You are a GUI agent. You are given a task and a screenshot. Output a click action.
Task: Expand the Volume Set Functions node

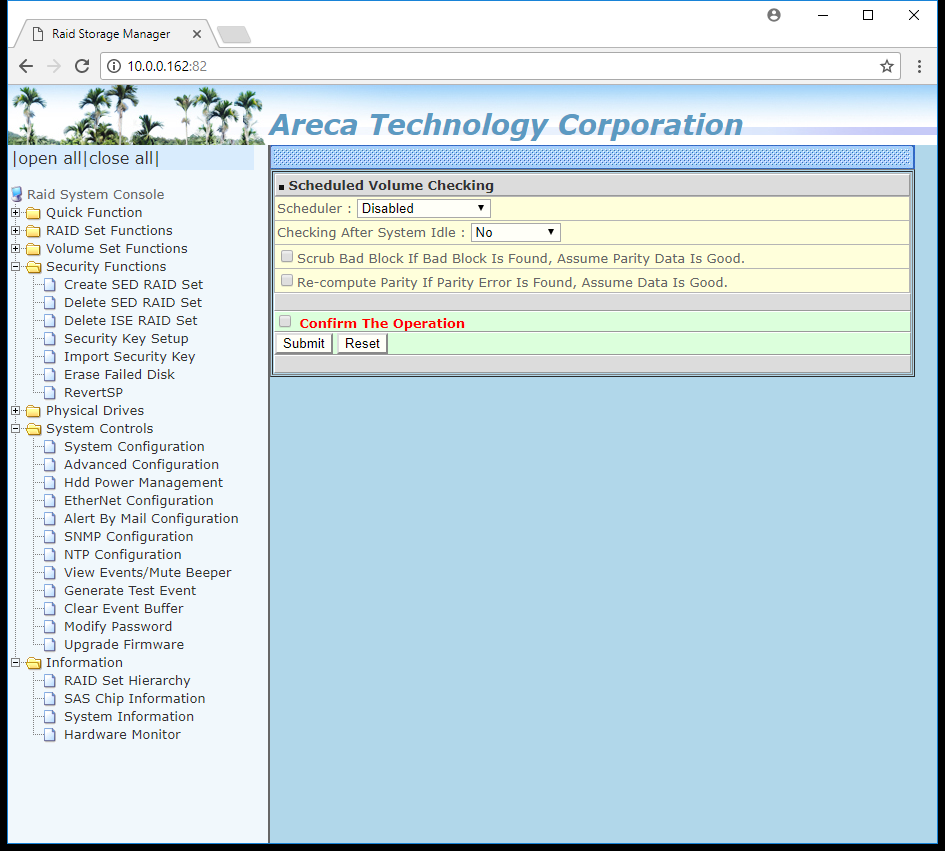pyautogui.click(x=16, y=249)
